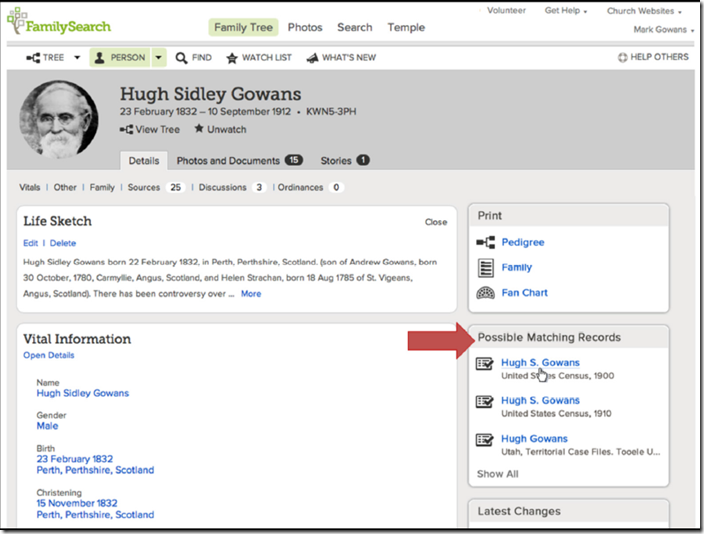Toggle Unwatch star for this person
Viewport: 704px width, 534px height.
click(x=199, y=129)
